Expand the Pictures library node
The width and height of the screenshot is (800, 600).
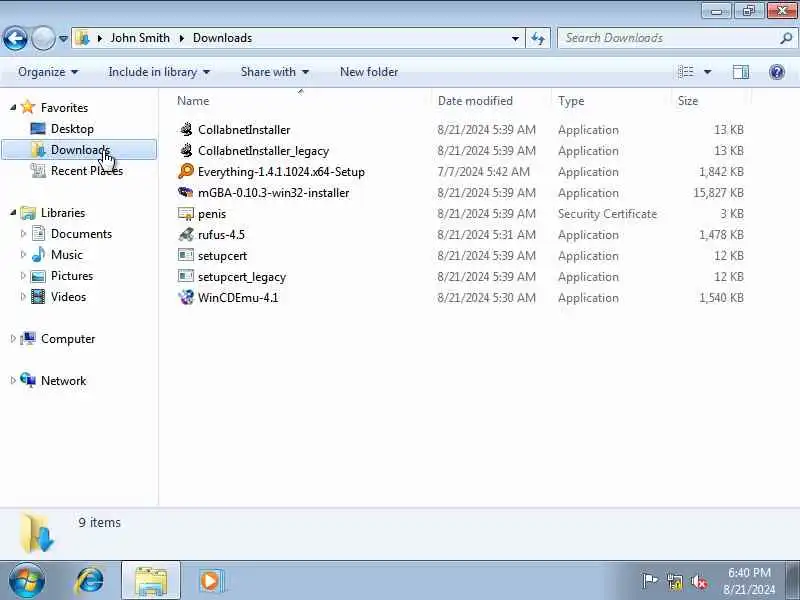[23, 276]
